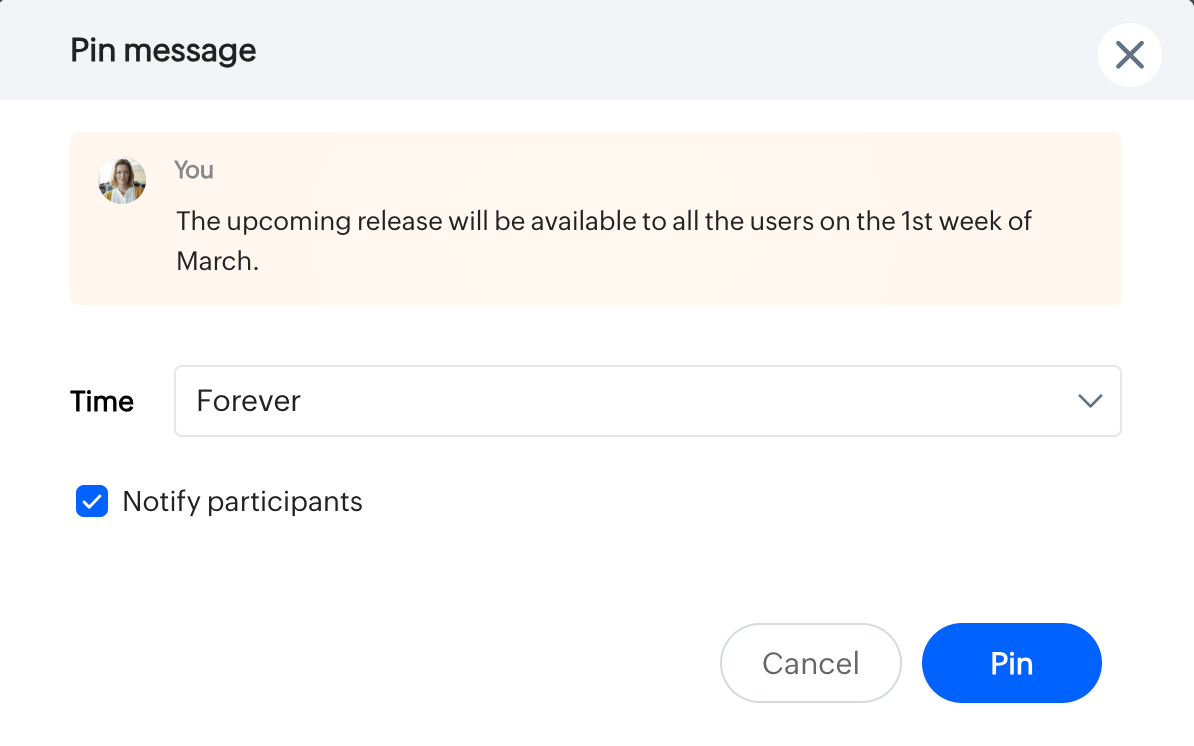The height and width of the screenshot is (746, 1194).
Task: Close the Pin message dialog
Action: click(x=1129, y=55)
